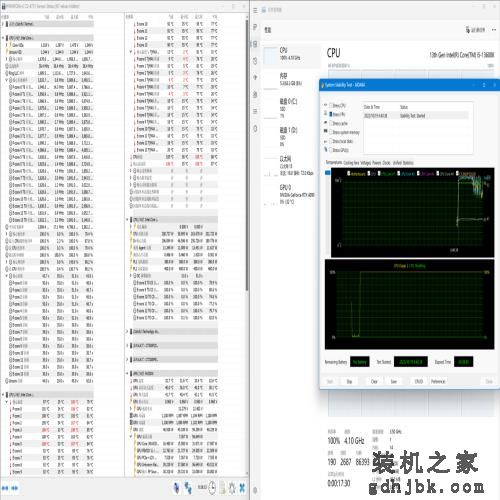Image resolution: width=500 pixels, height=500 pixels.
Task: Collapse first sensor group at top of HWiNFO left column
Action: (3, 24)
